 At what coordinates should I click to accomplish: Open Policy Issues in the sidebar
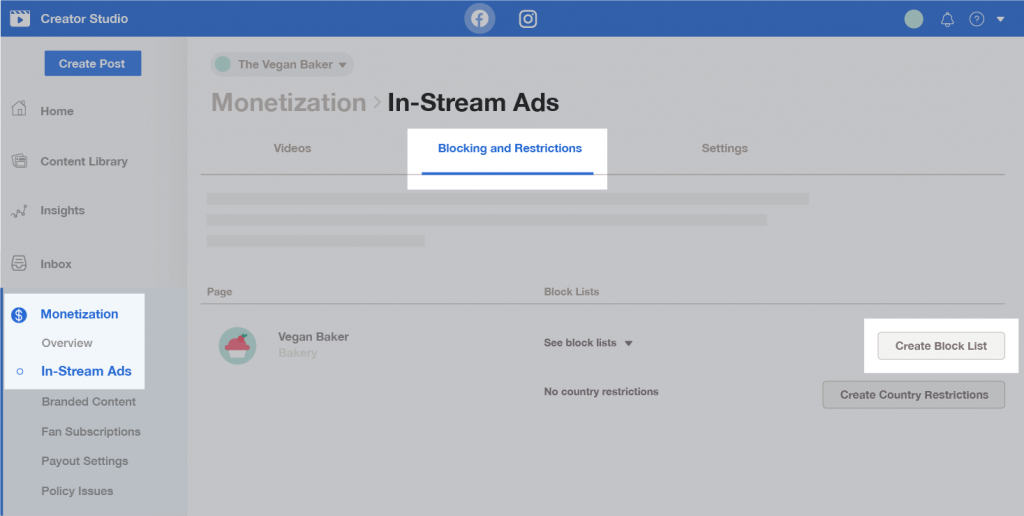click(x=77, y=491)
